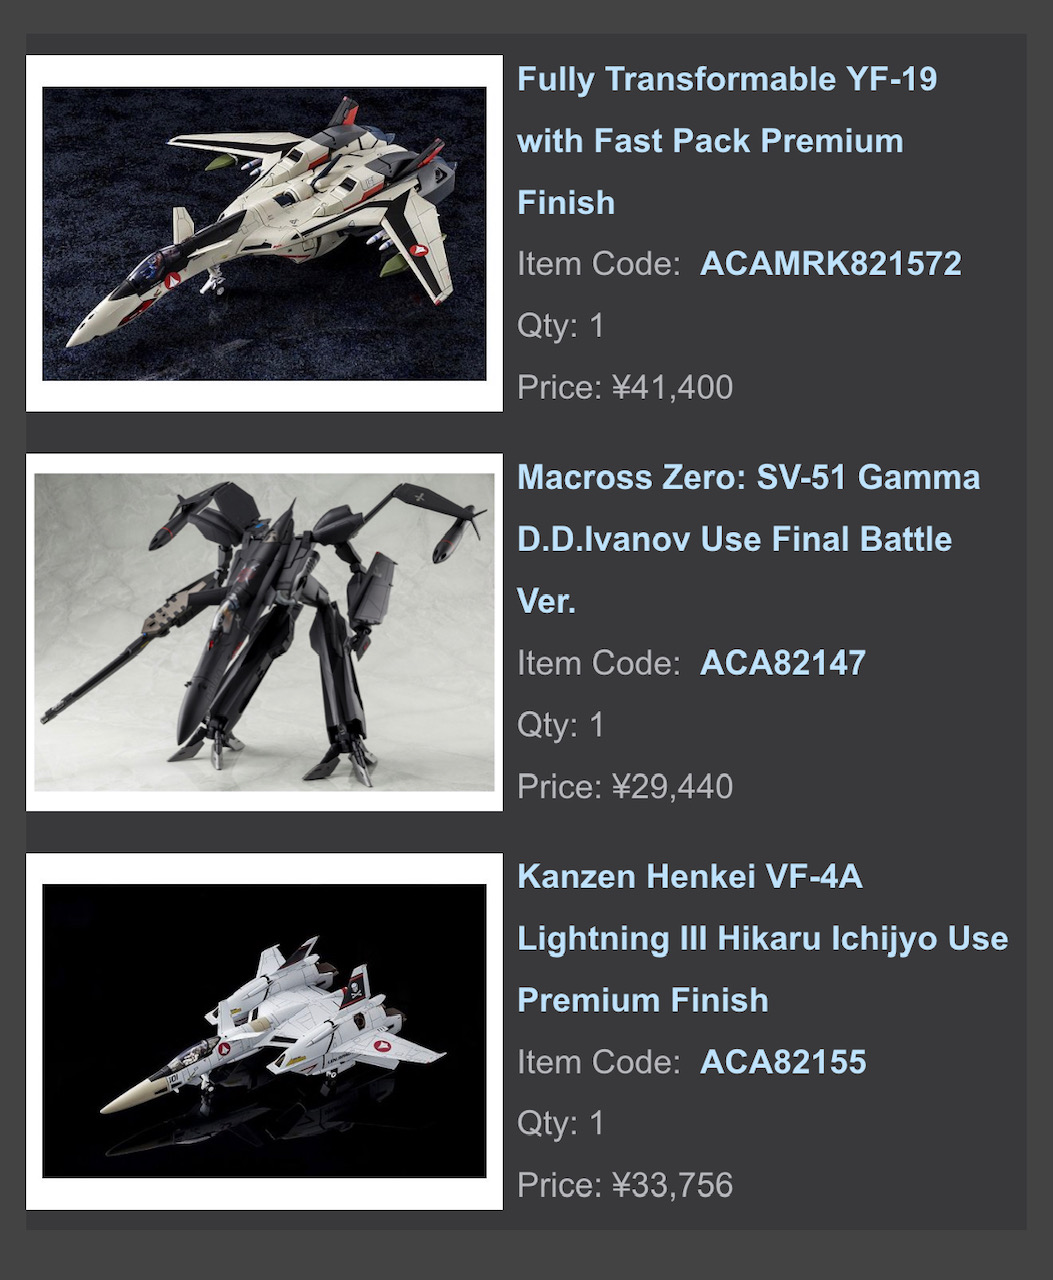
Task: Click the Item Code label beside ACA82155
Action: [x=599, y=1062]
